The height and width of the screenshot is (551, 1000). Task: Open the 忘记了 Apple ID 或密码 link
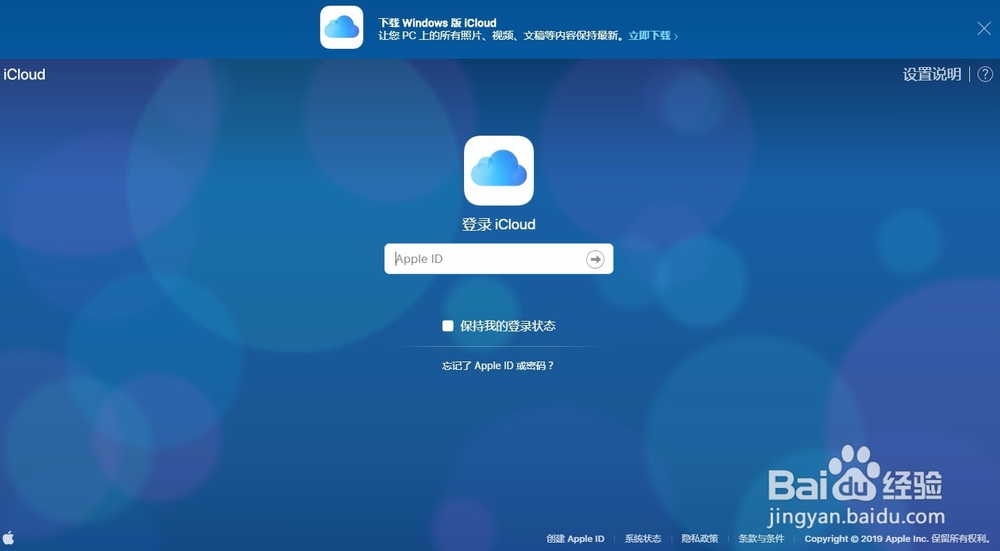click(x=498, y=366)
